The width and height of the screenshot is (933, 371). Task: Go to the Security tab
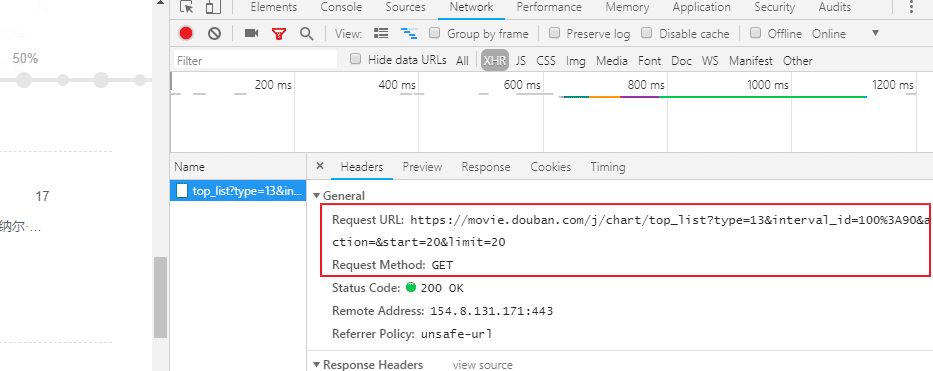(775, 7)
